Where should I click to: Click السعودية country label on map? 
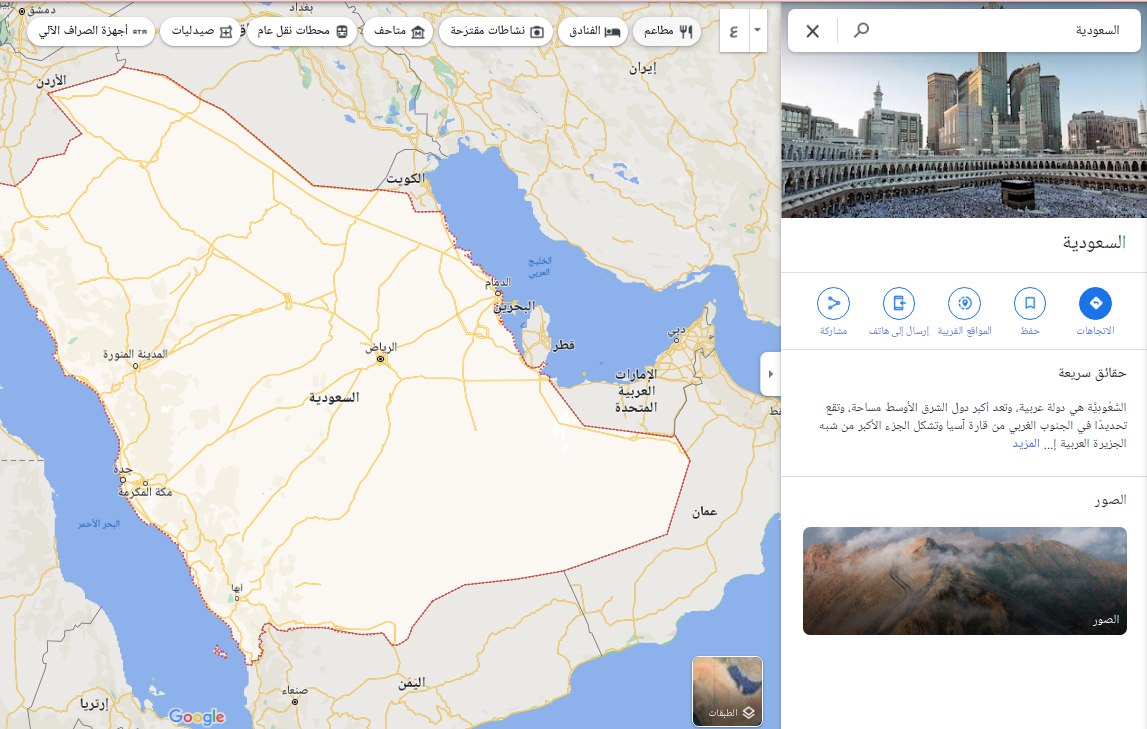(x=334, y=398)
